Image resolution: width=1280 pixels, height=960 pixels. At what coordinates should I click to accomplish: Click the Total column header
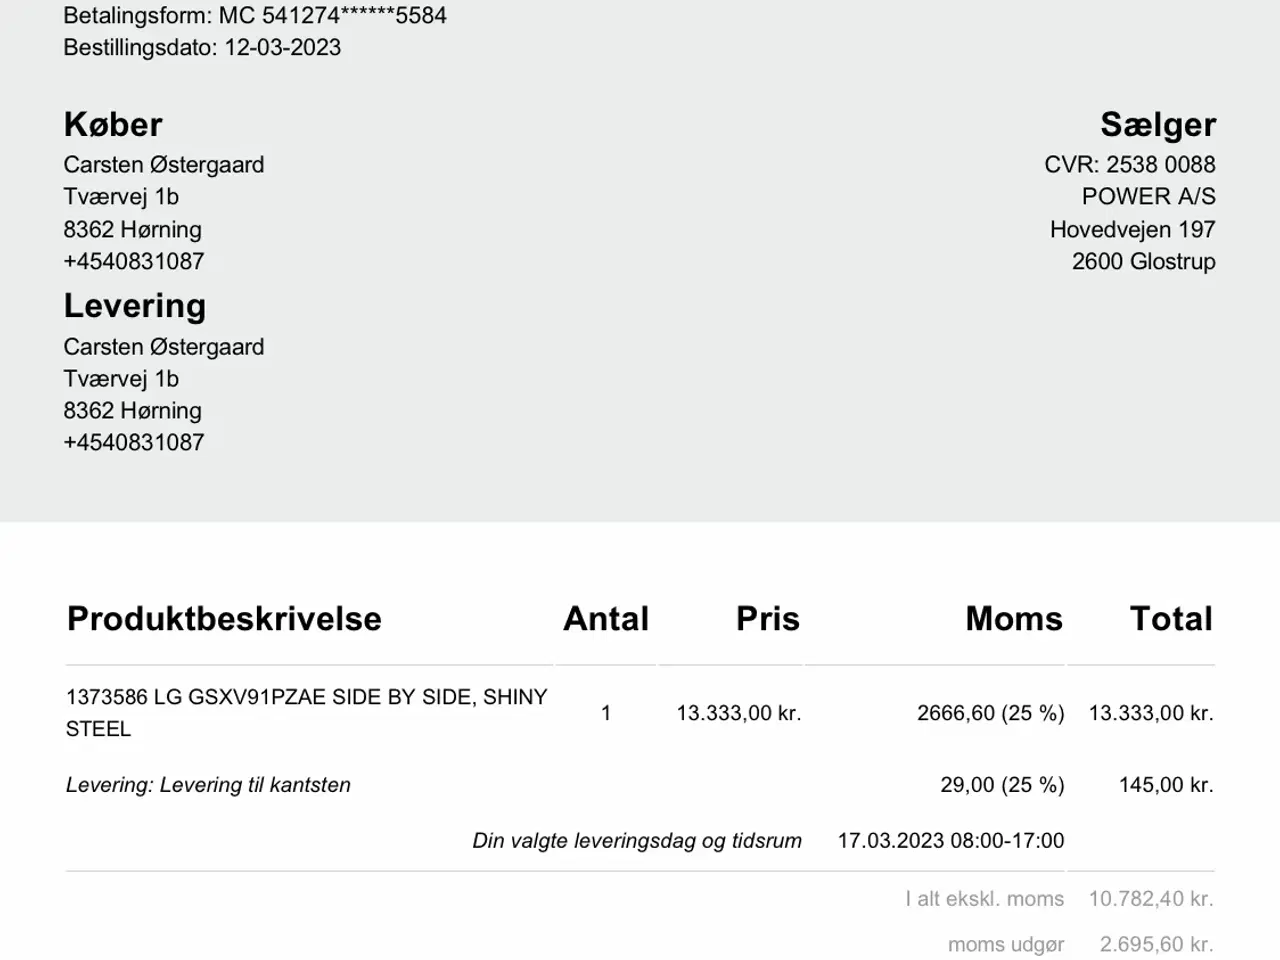pyautogui.click(x=1170, y=619)
